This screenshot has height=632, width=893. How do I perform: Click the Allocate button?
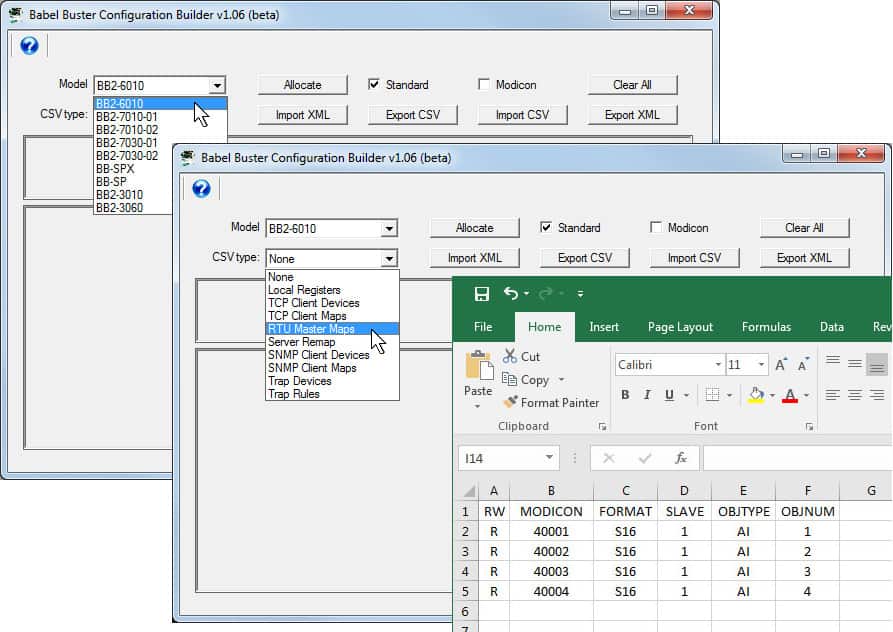(474, 228)
